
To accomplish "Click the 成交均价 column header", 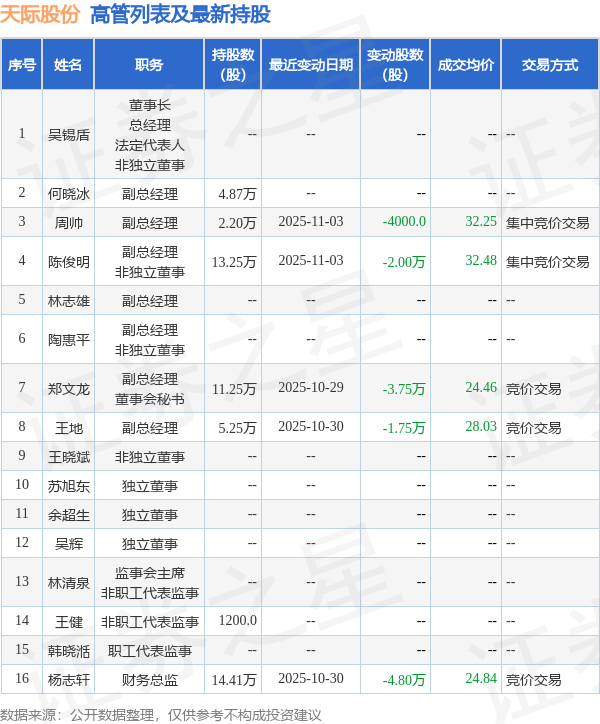I will (x=466, y=65).
